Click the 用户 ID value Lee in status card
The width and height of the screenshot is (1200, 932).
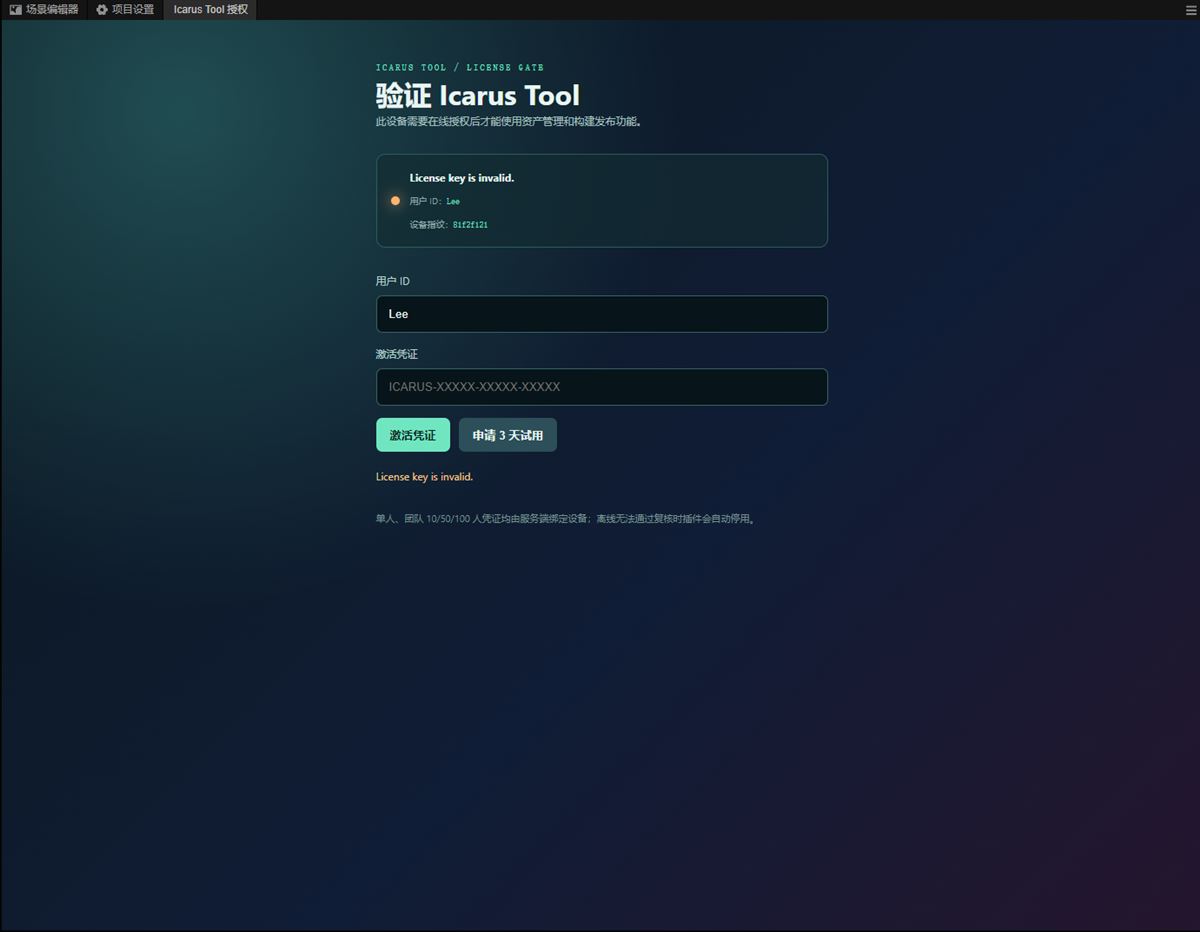[453, 202]
